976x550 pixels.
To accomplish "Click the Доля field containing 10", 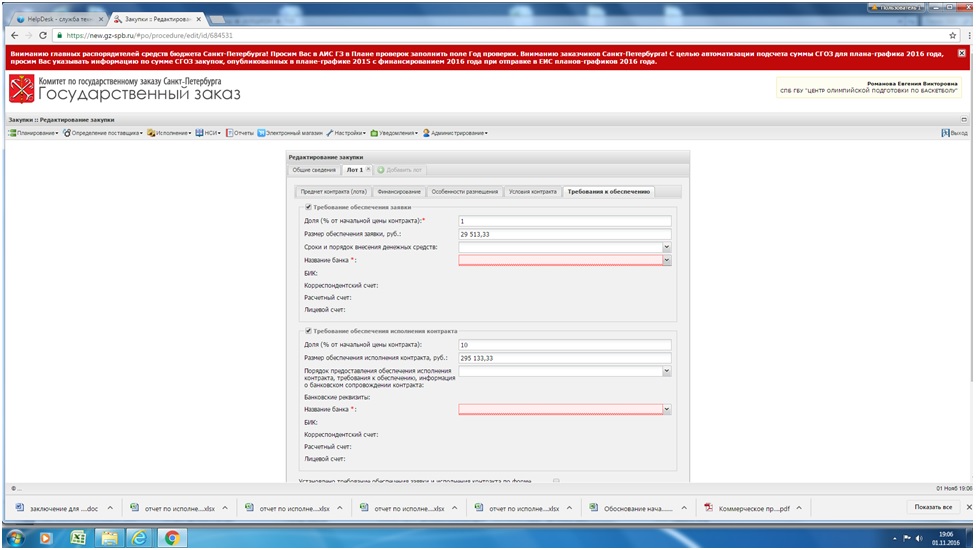I will [565, 345].
